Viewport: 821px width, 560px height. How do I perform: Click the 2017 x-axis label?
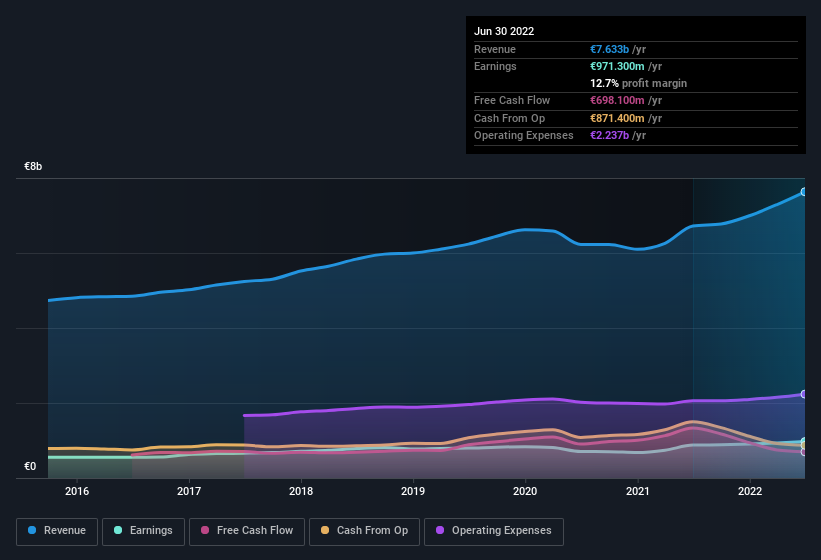pyautogui.click(x=189, y=491)
